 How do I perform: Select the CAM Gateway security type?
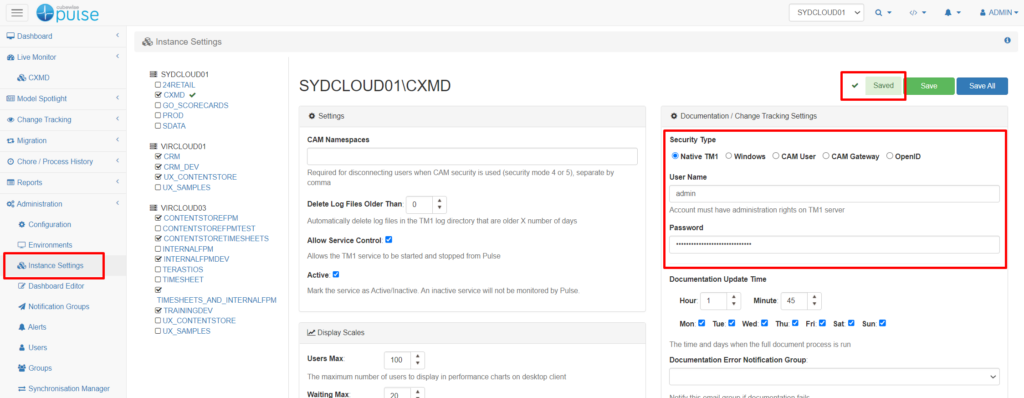pos(826,156)
